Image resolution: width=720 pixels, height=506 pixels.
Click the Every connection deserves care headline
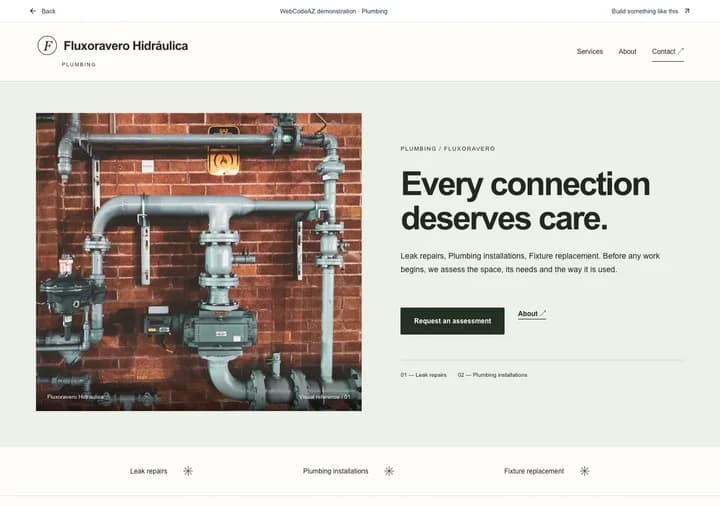(x=525, y=201)
